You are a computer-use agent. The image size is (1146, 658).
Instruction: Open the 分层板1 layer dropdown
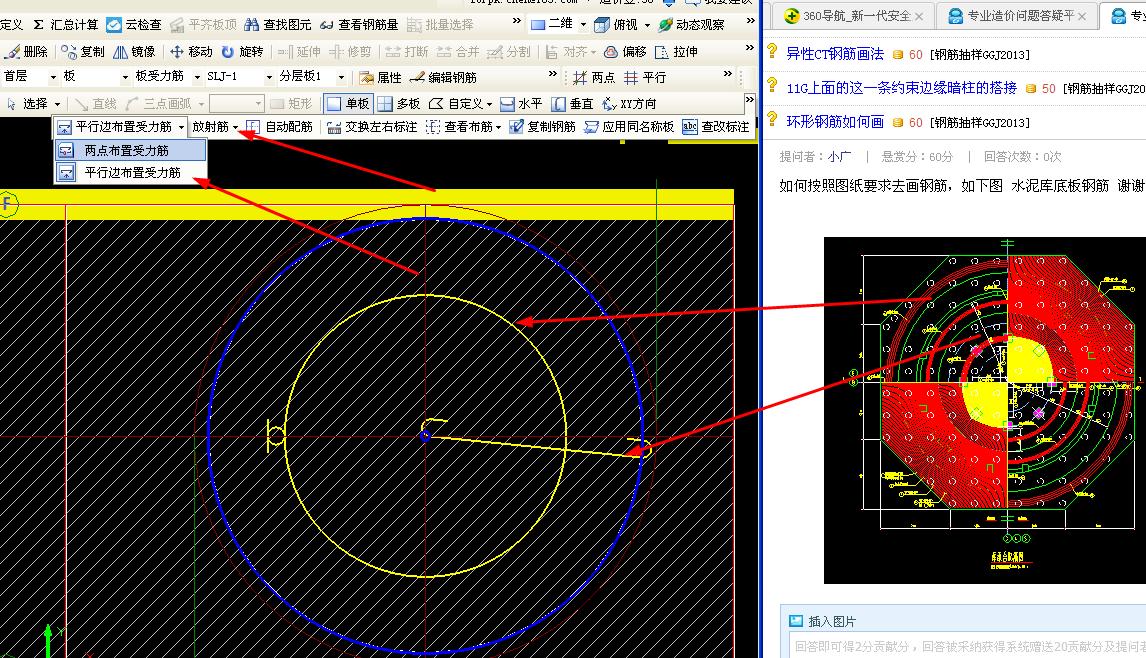(x=311, y=77)
